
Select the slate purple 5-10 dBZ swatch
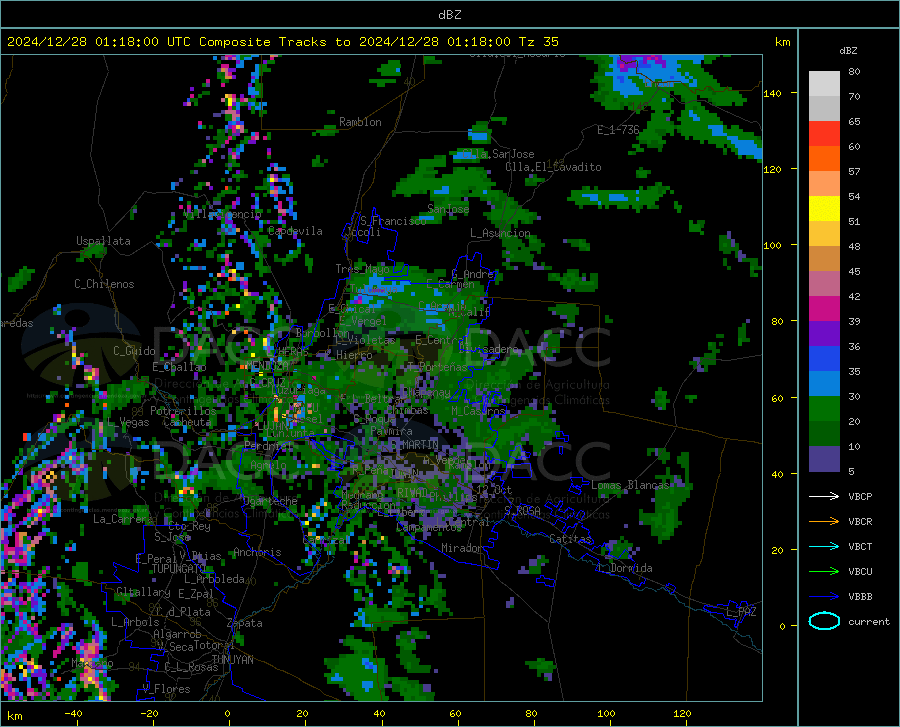click(x=824, y=459)
